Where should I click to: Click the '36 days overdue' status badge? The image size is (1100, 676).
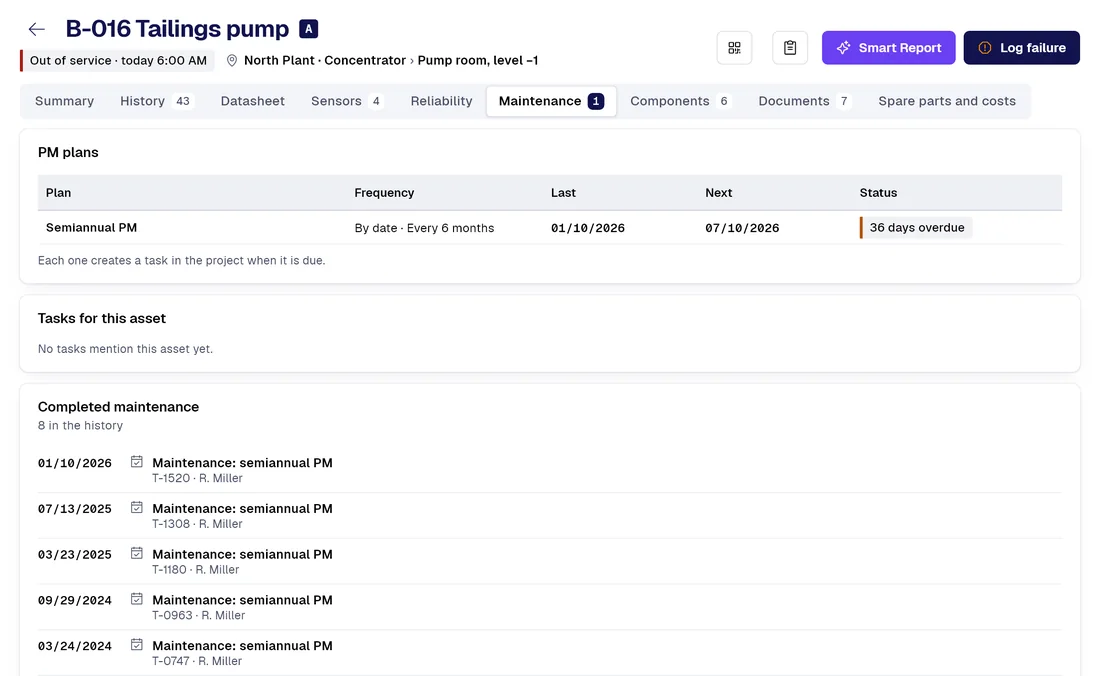(915, 227)
